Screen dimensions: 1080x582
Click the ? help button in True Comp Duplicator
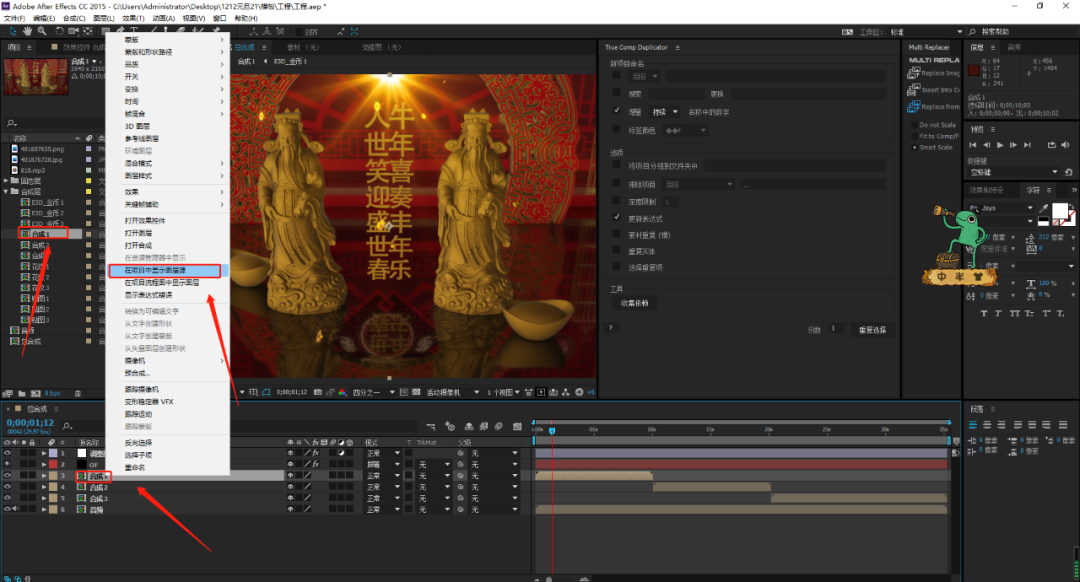pos(611,328)
